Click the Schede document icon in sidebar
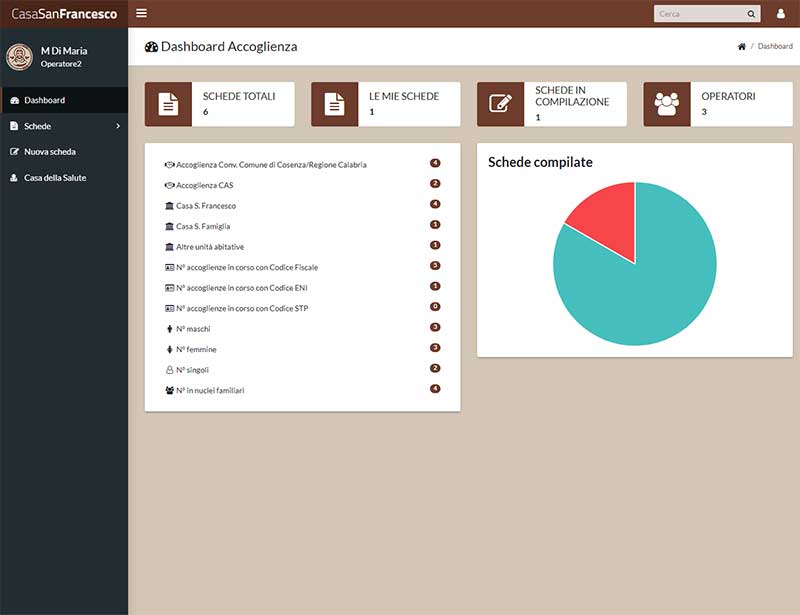 tap(14, 126)
